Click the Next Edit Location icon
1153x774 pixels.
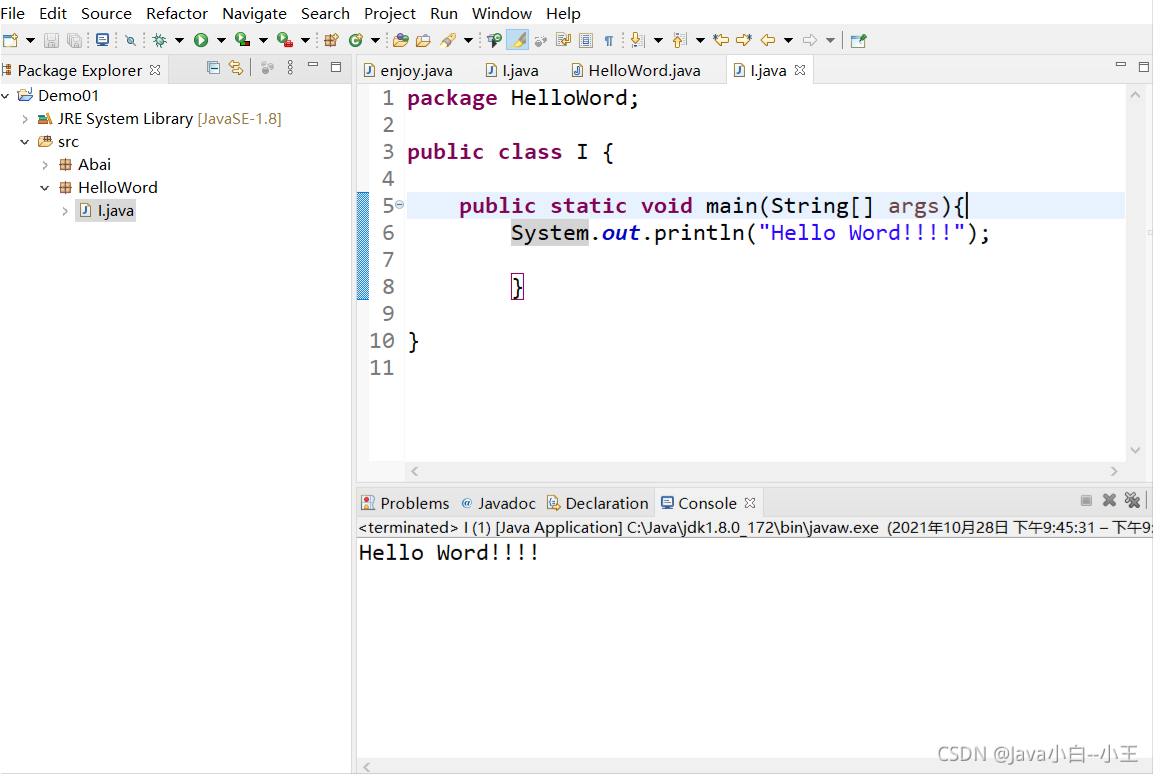(x=744, y=40)
